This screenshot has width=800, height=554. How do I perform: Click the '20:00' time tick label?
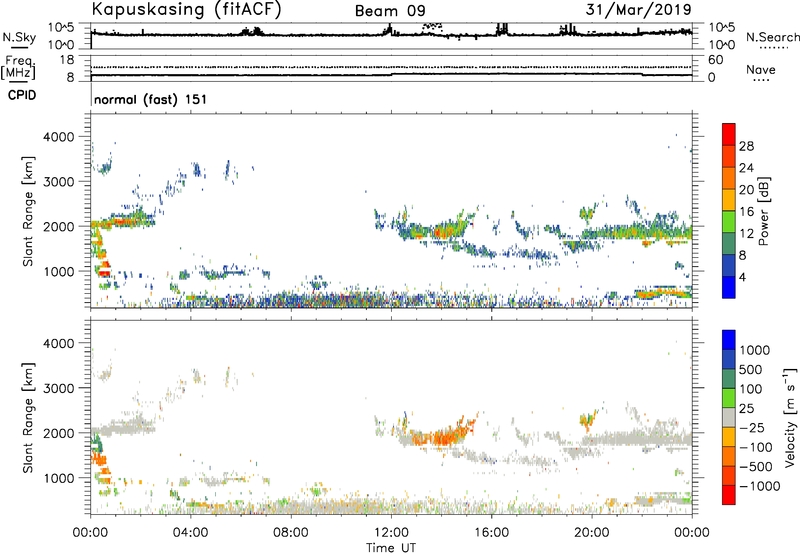(x=592, y=533)
